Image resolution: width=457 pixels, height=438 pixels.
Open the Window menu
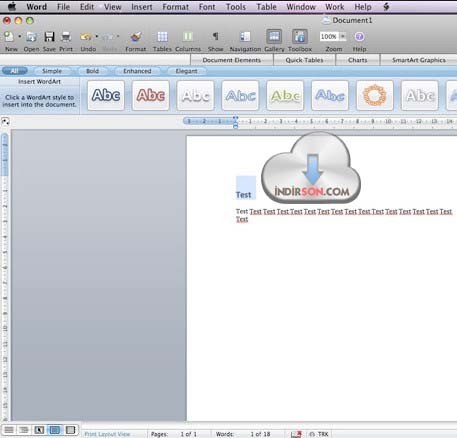click(301, 7)
